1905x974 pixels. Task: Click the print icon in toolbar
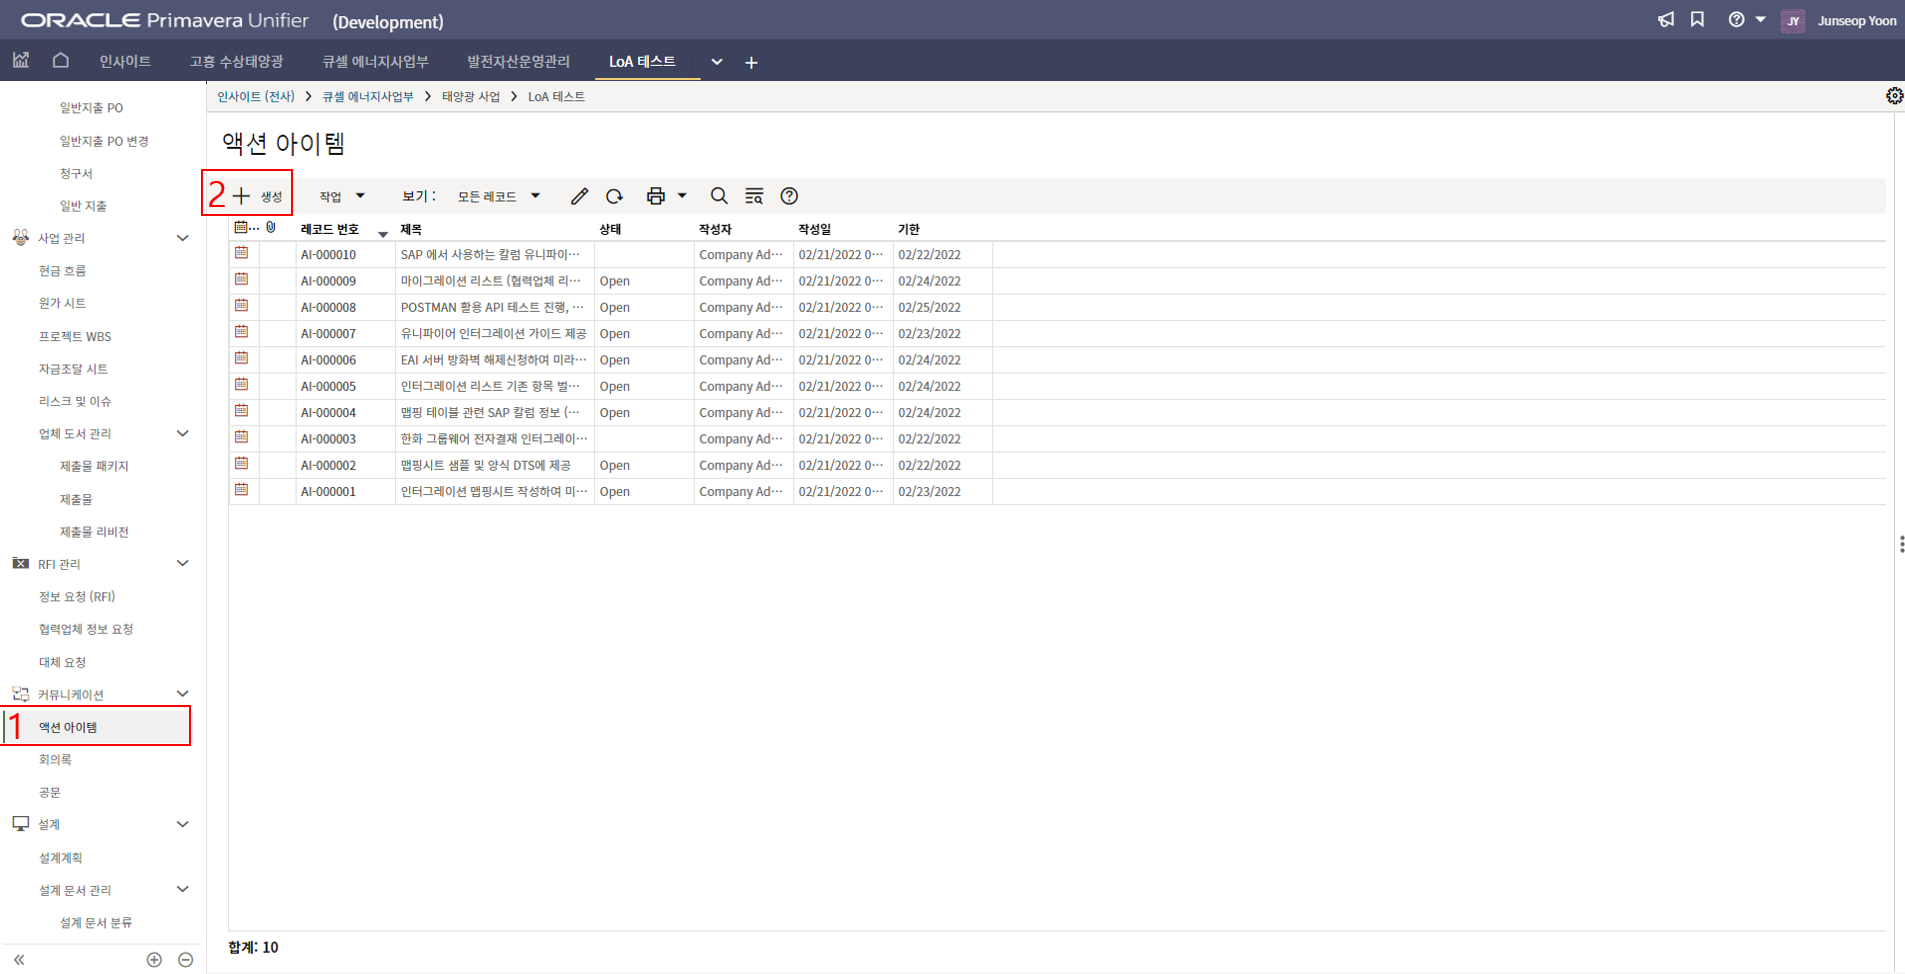[655, 196]
